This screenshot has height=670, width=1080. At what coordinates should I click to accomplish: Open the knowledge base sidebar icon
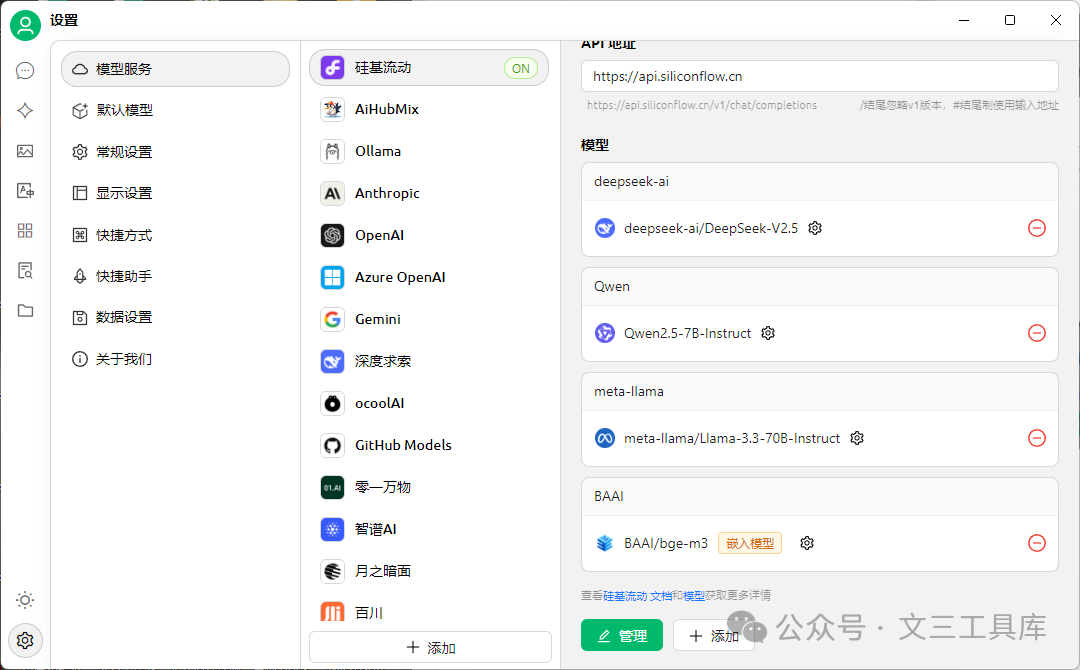[x=25, y=271]
